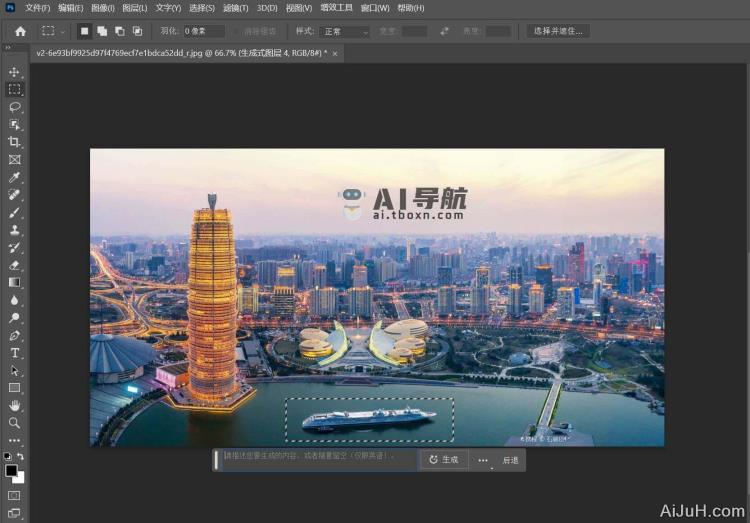Select the Brush tool
This screenshot has width=750, height=523.
[x=14, y=212]
